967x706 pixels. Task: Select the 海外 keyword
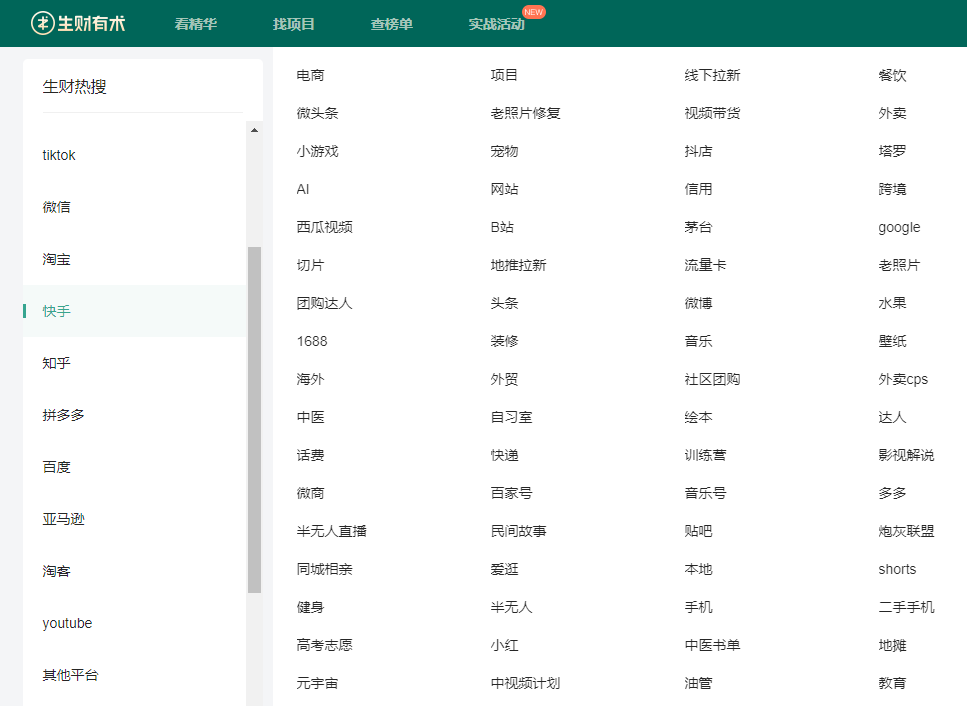pyautogui.click(x=310, y=379)
